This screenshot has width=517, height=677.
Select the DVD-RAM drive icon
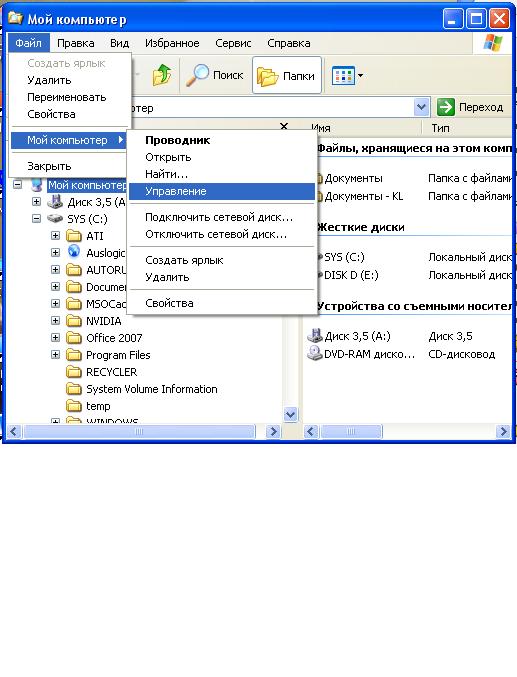(314, 354)
